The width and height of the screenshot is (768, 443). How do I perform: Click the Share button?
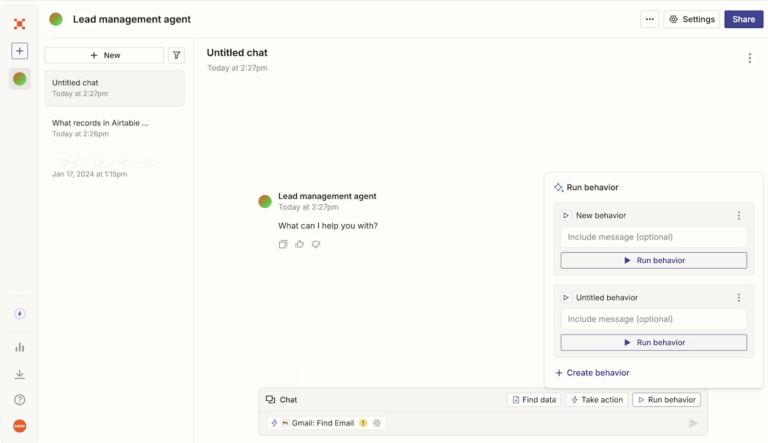tap(744, 19)
